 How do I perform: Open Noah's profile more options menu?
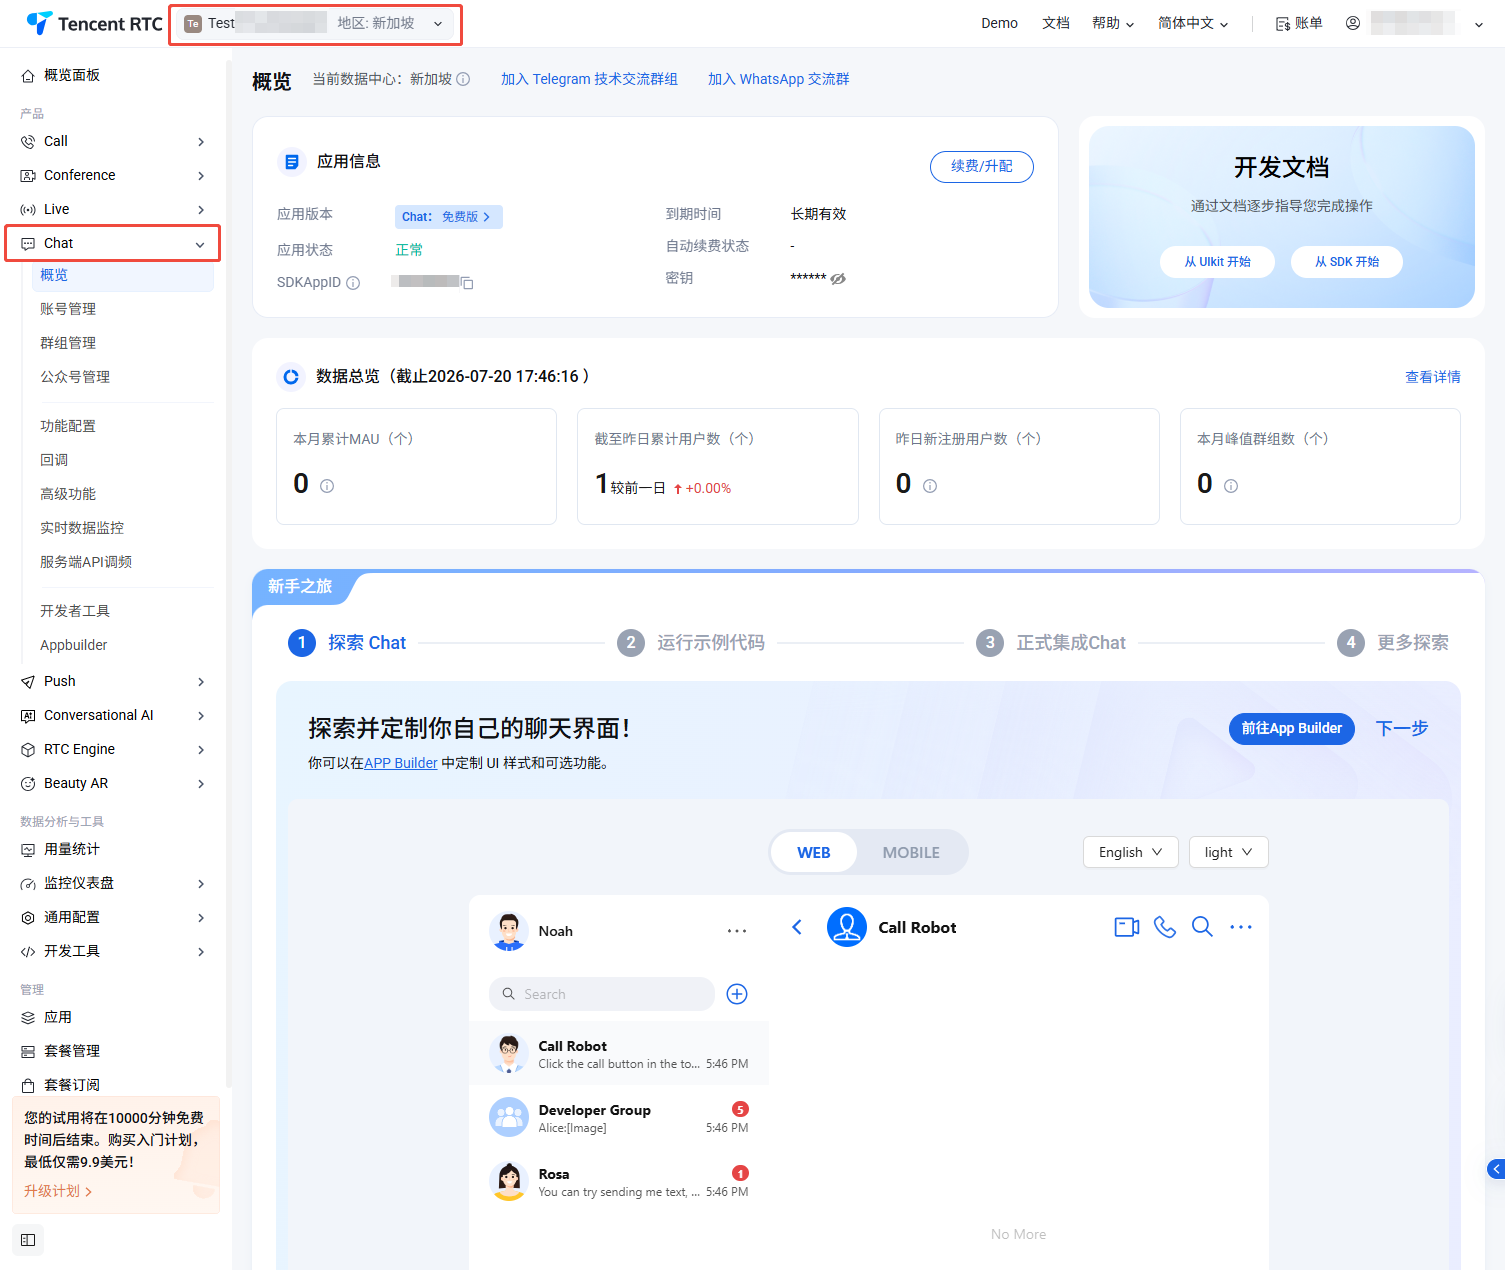[x=737, y=931]
